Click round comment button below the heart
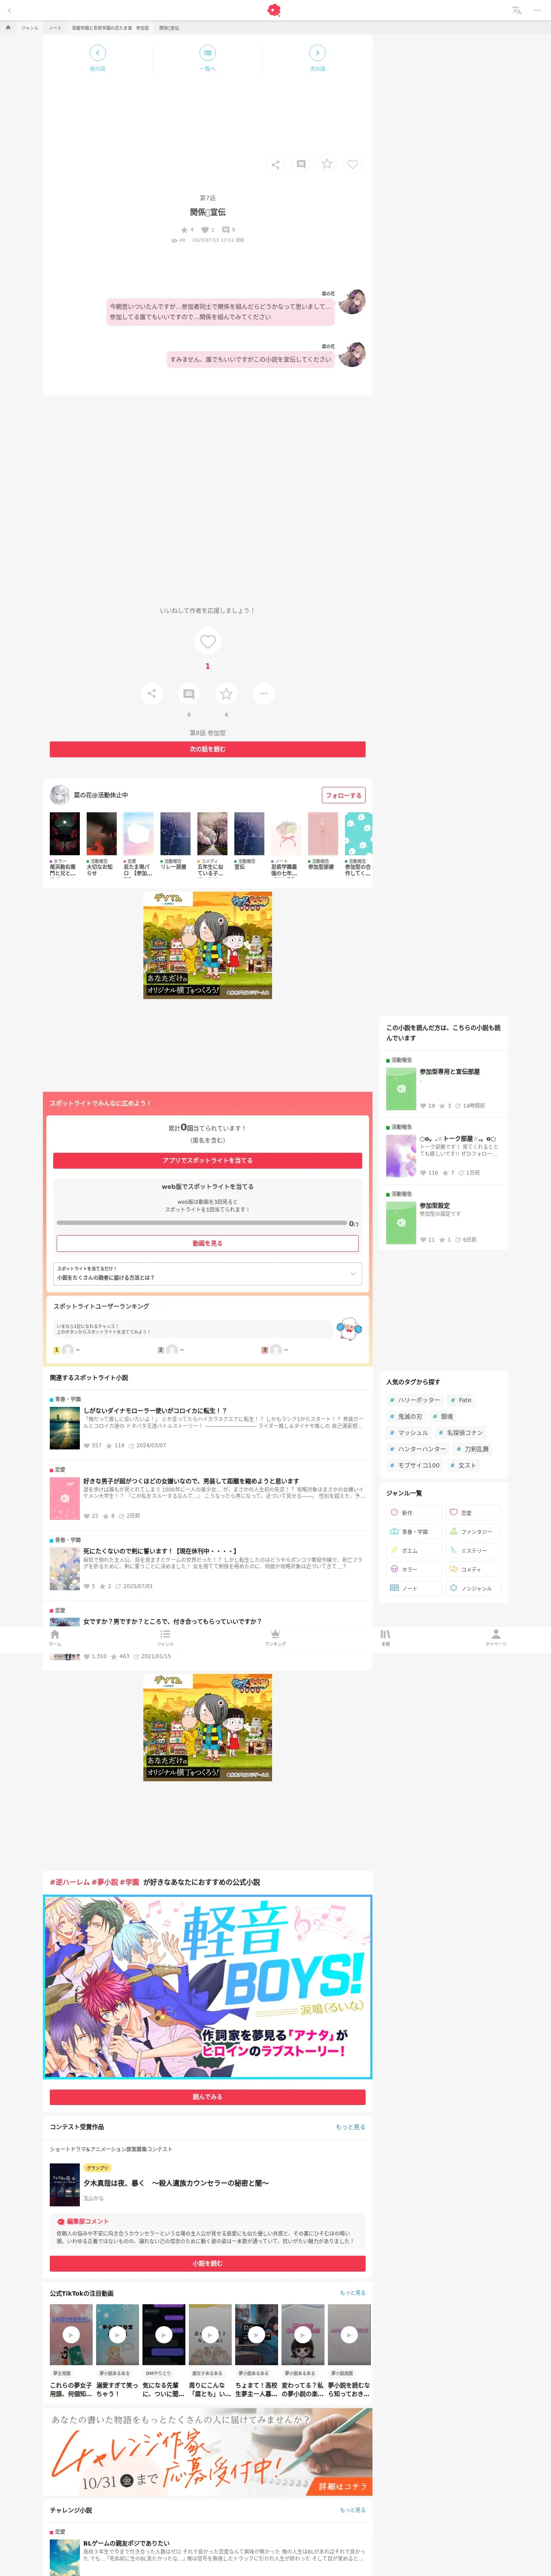This screenshot has width=551, height=2576. [189, 693]
